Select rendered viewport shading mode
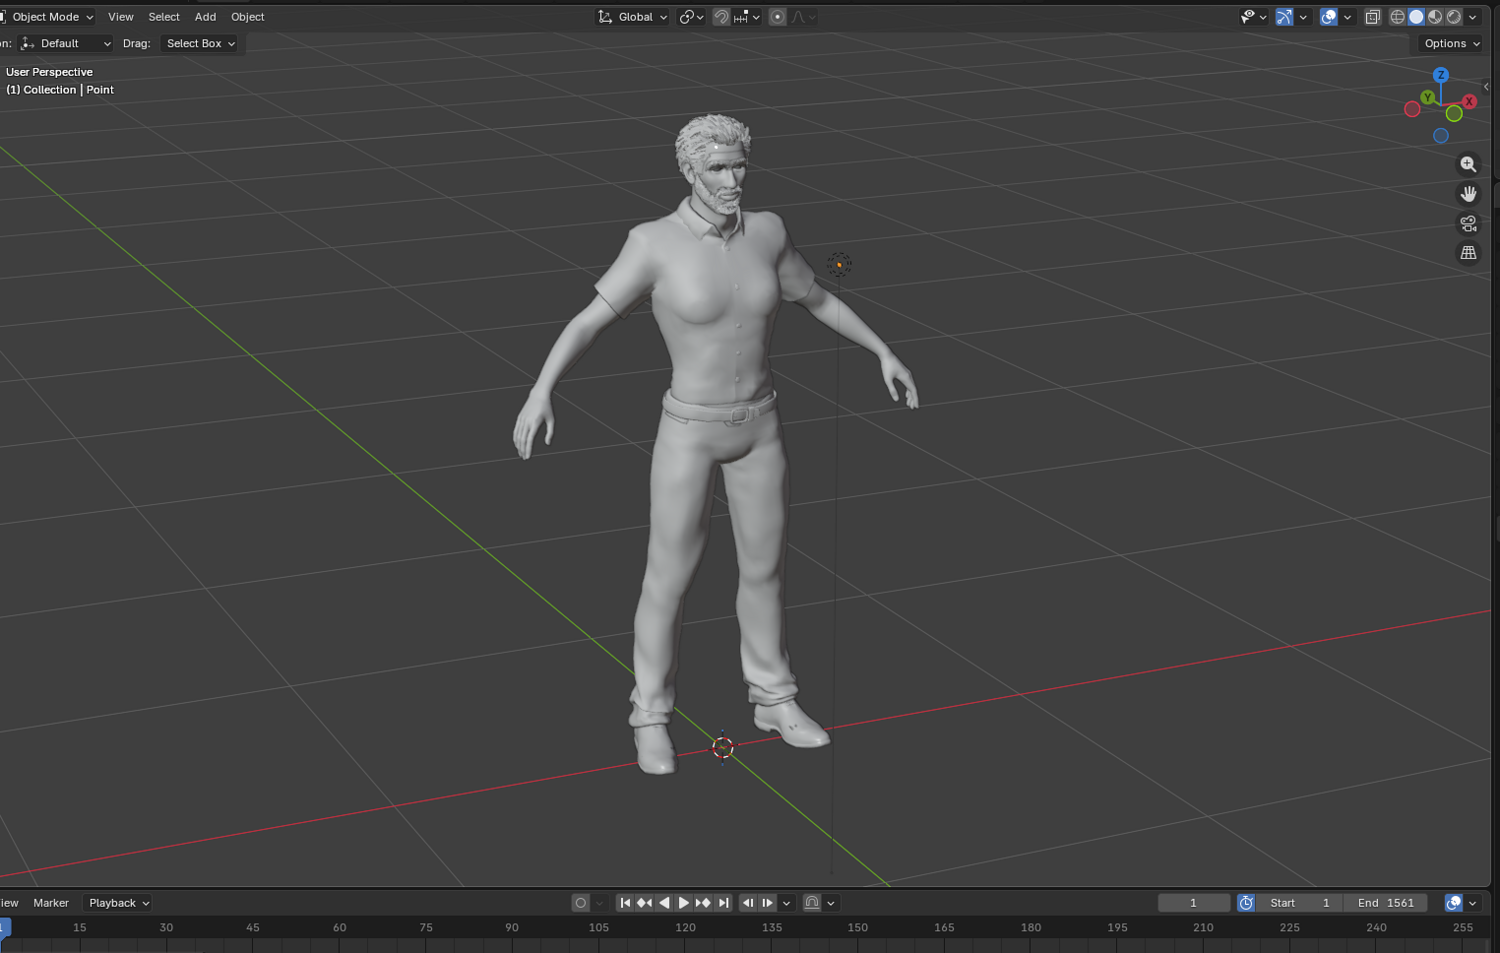This screenshot has height=953, width=1500. [1454, 17]
